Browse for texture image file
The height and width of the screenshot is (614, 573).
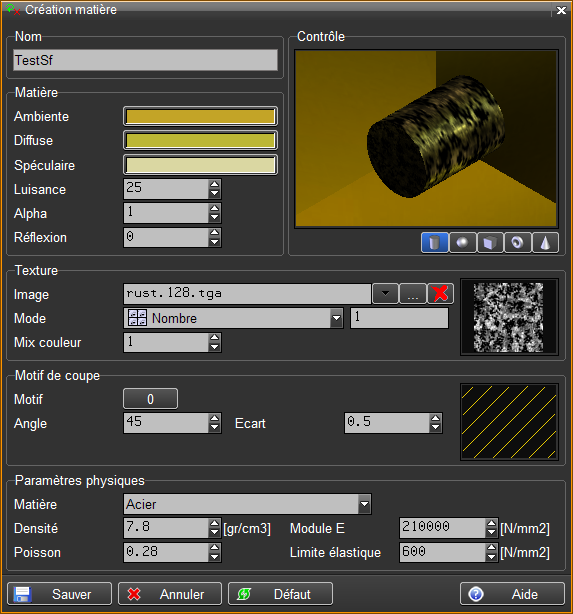(x=413, y=293)
